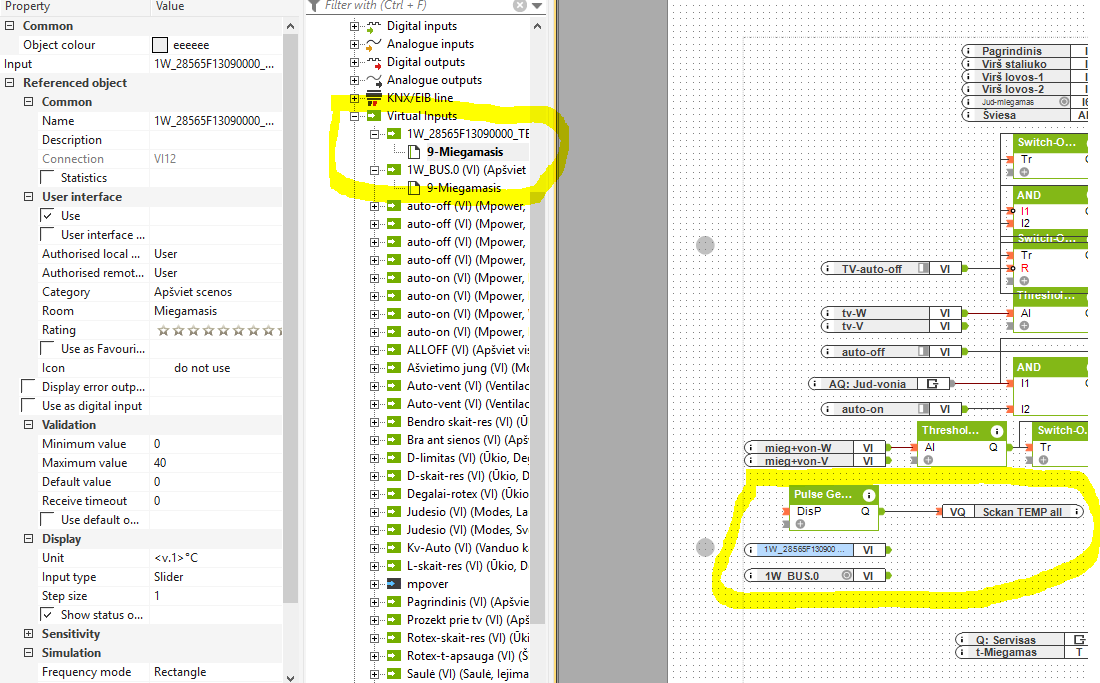This screenshot has height=683, width=1100.
Task: Select Degalai-rotex (VI) in the tree
Action: 468,494
